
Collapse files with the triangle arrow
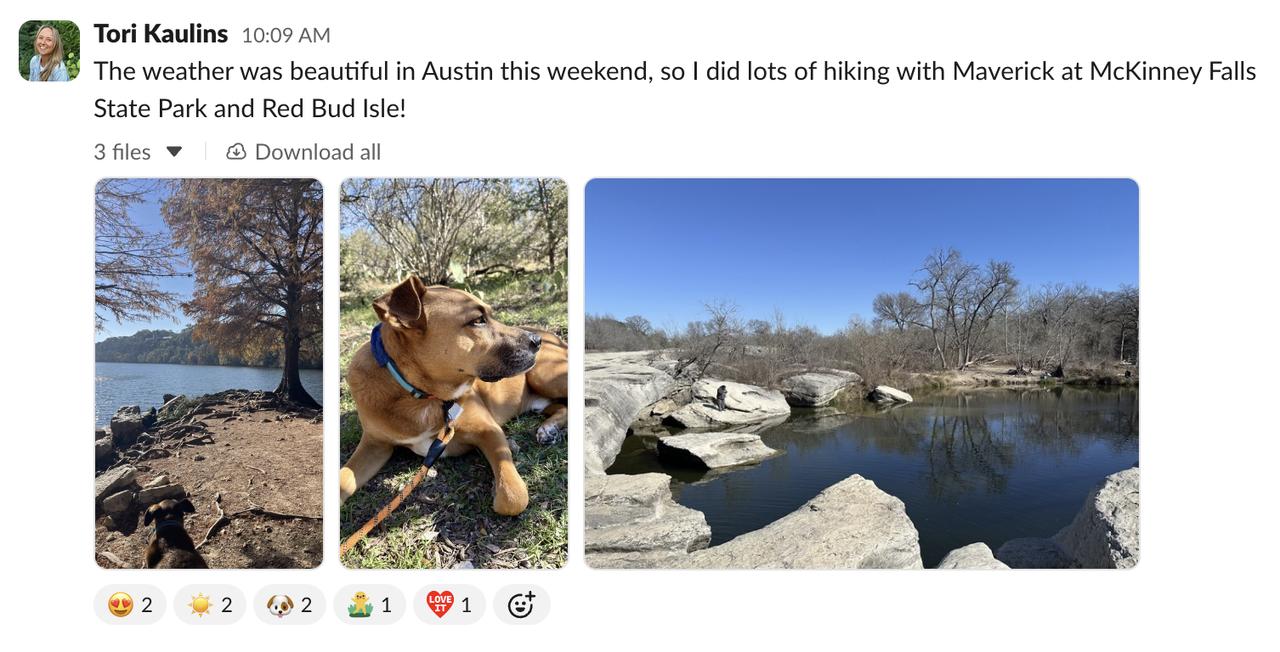174,152
